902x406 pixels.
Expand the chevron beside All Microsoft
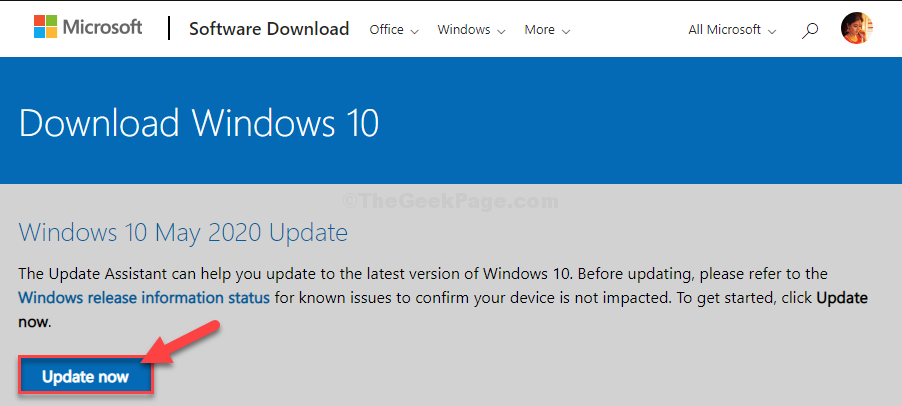coord(772,31)
